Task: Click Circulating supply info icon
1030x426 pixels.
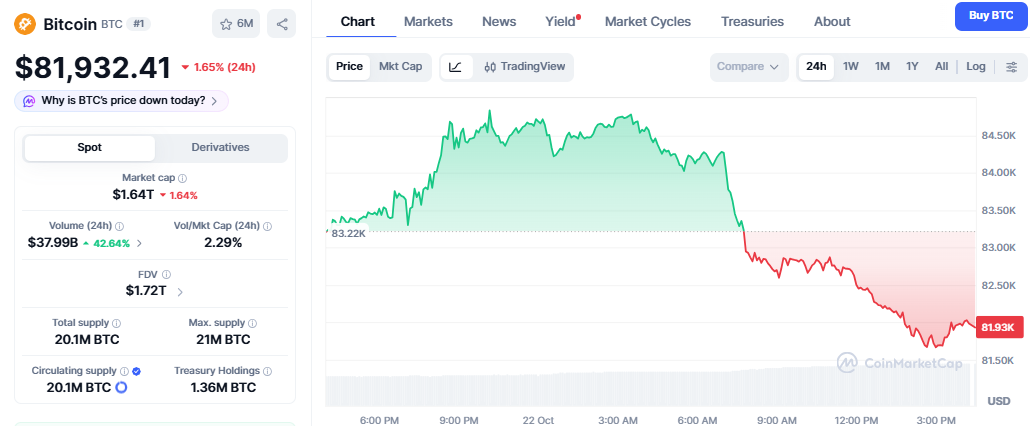Action: pos(124,371)
